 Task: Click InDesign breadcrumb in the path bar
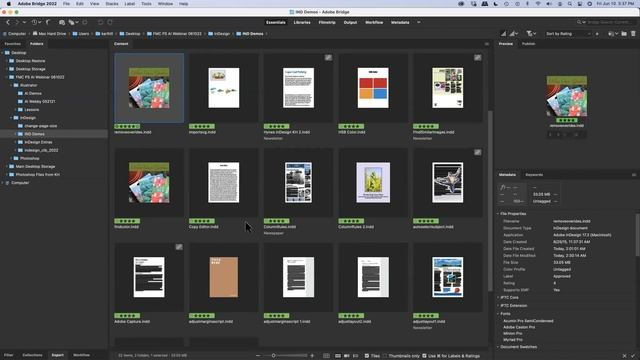pyautogui.click(x=219, y=34)
